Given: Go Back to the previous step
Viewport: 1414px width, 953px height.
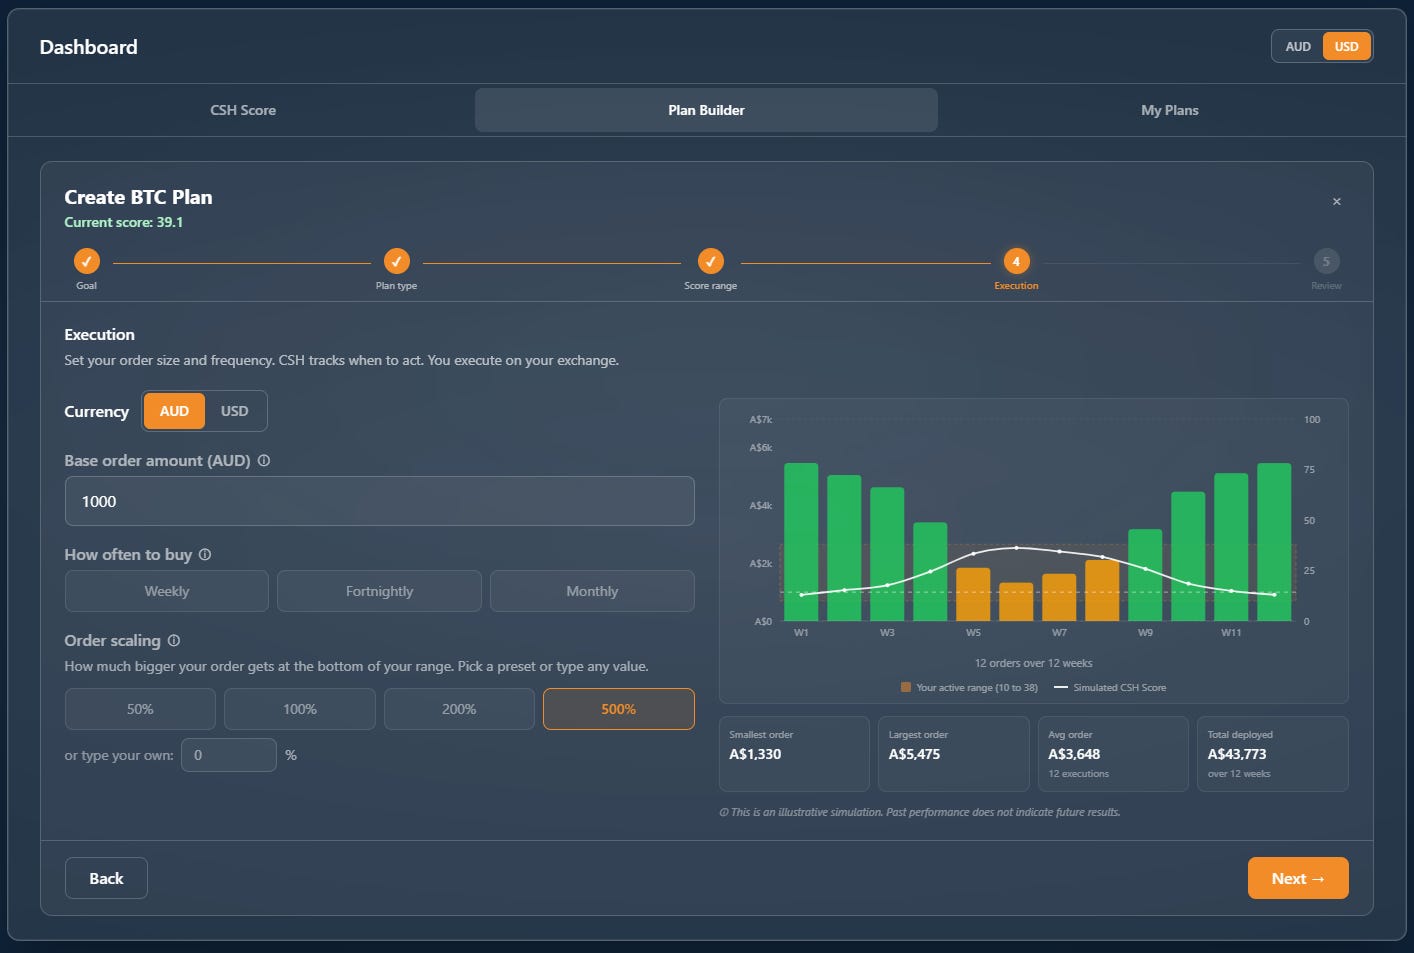Looking at the screenshot, I should (x=106, y=878).
